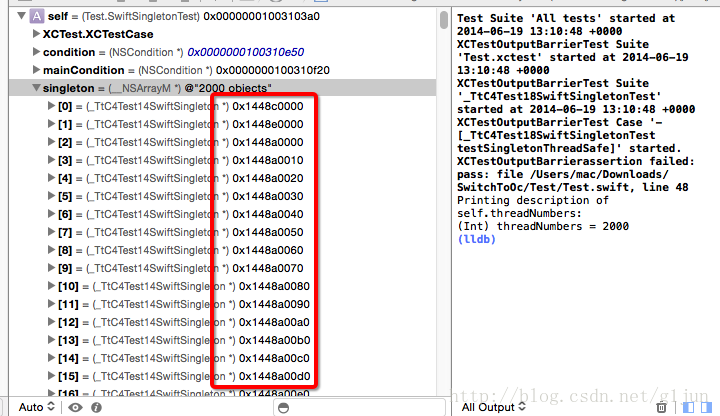This screenshot has height=416, width=720.
Task: Click "(Int) threadNumbers = 2000" console line
Action: pyautogui.click(x=543, y=226)
